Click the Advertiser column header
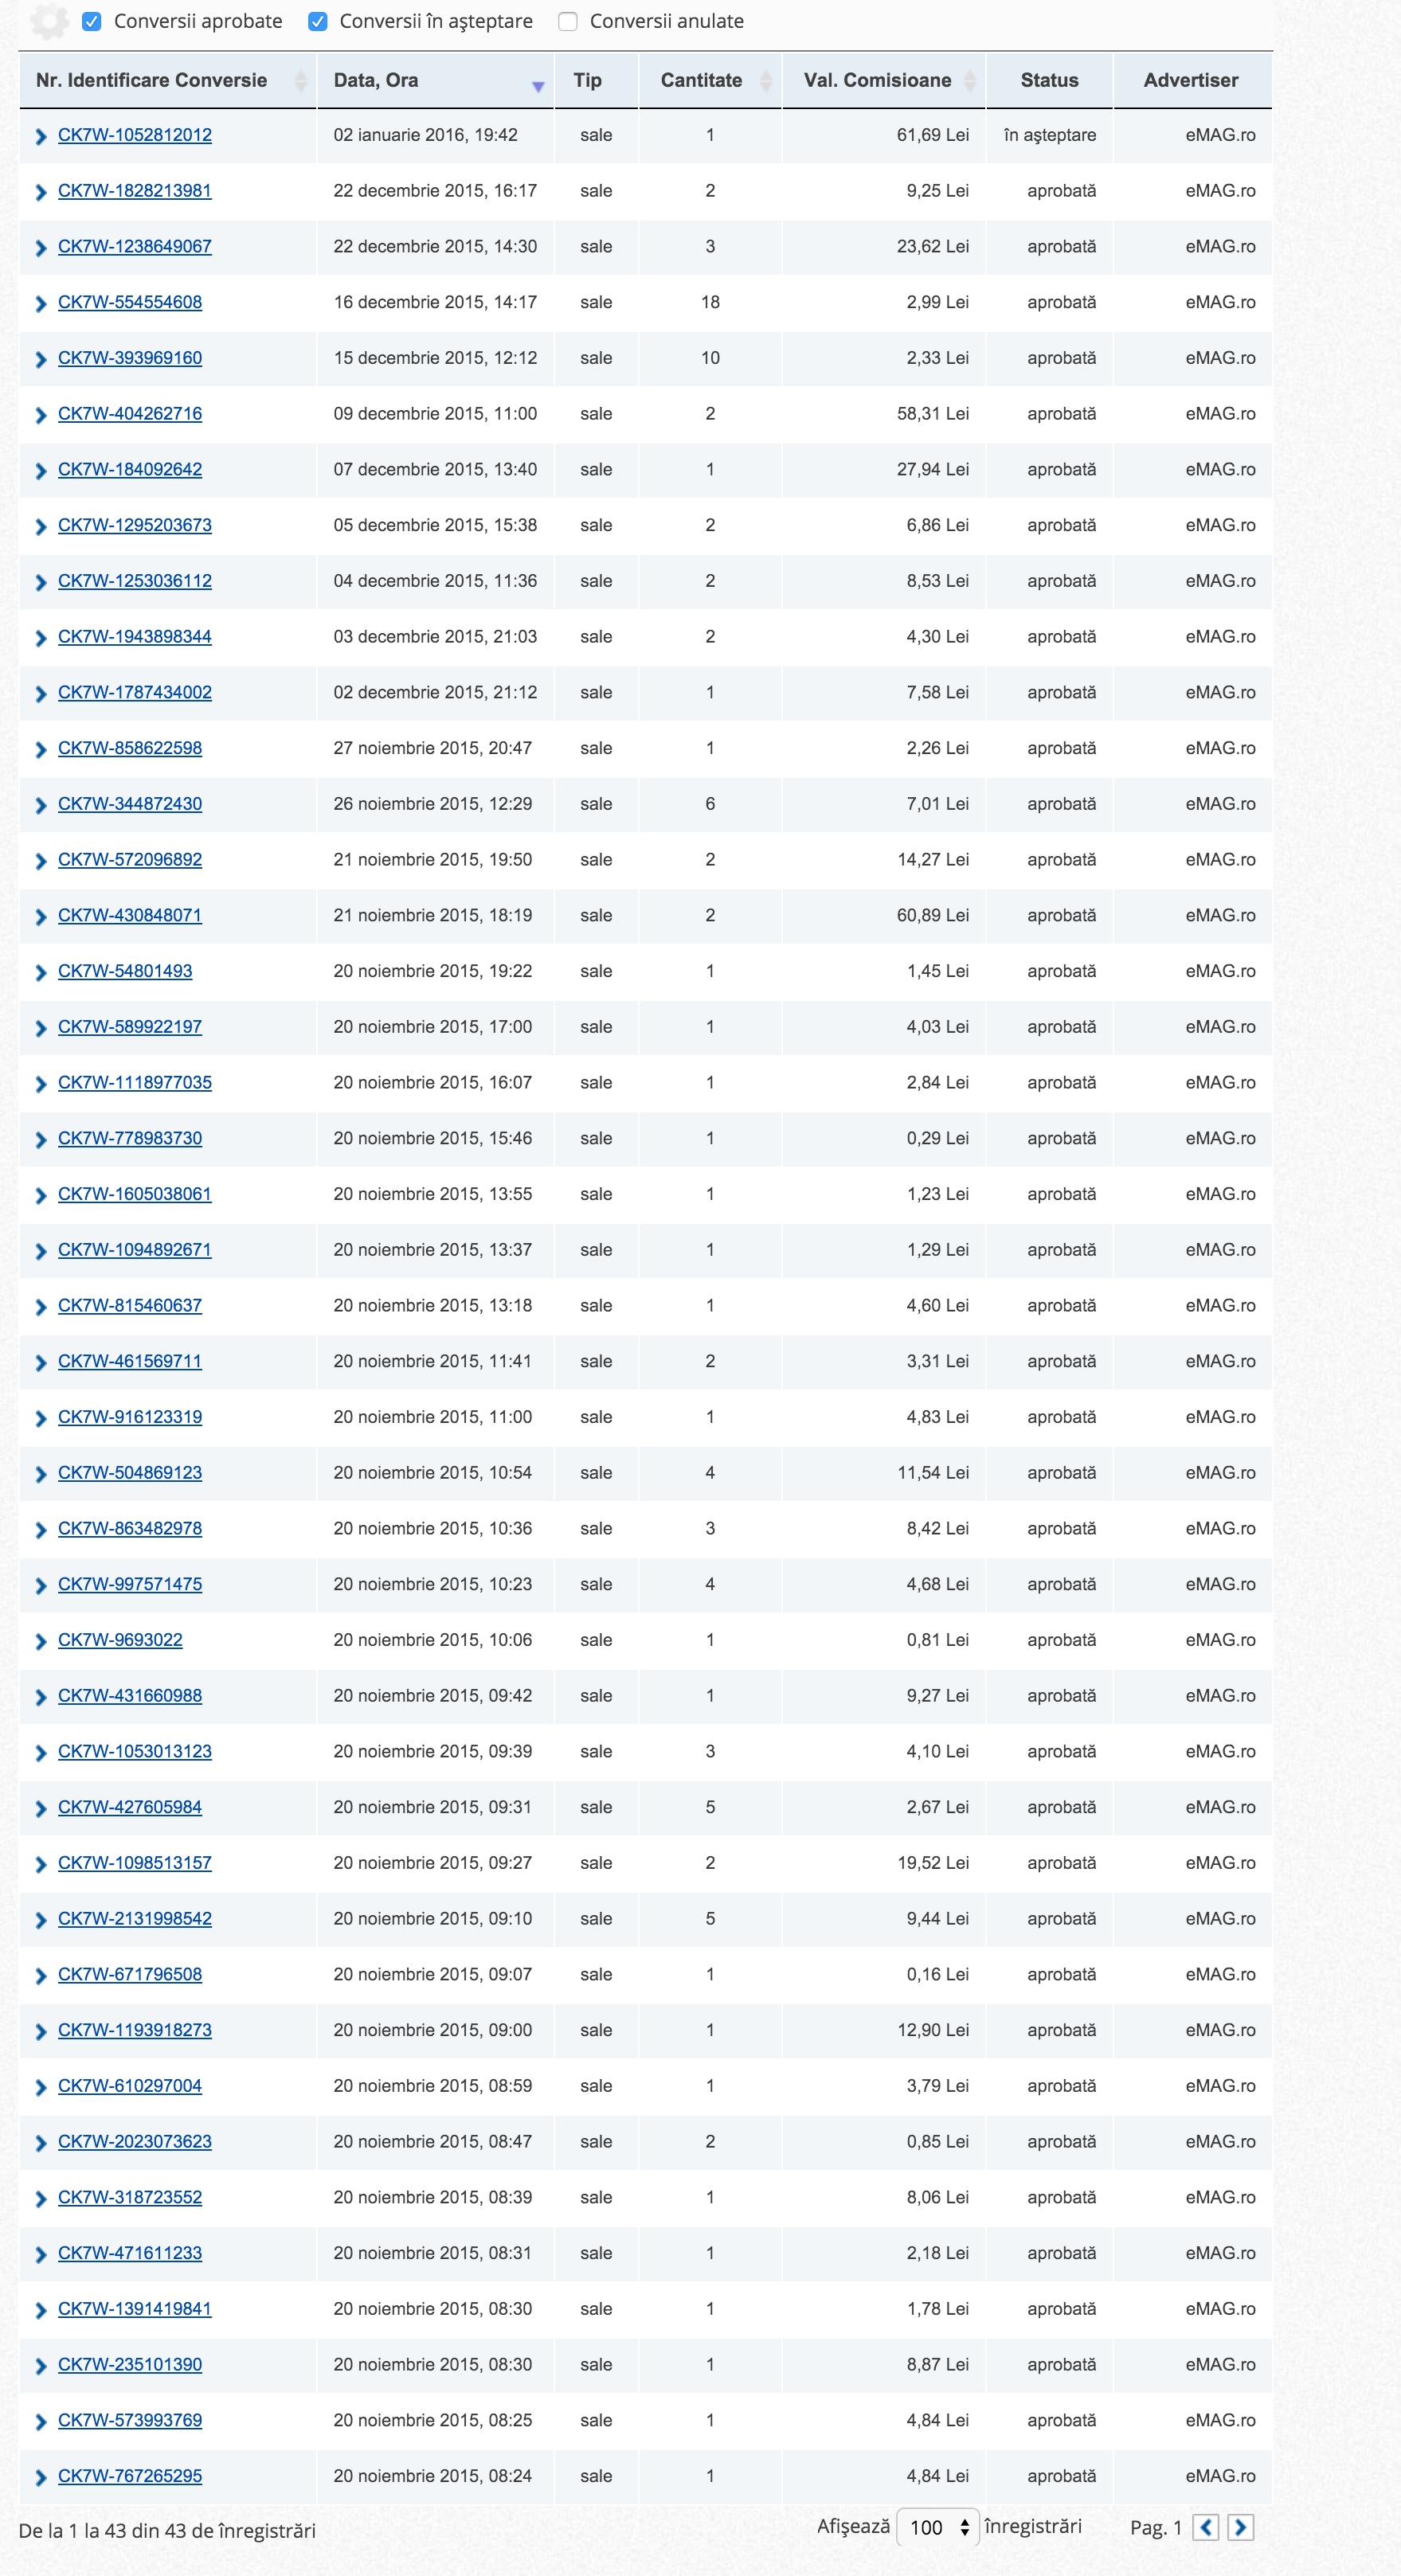Image resolution: width=1401 pixels, height=2576 pixels. point(1192,80)
